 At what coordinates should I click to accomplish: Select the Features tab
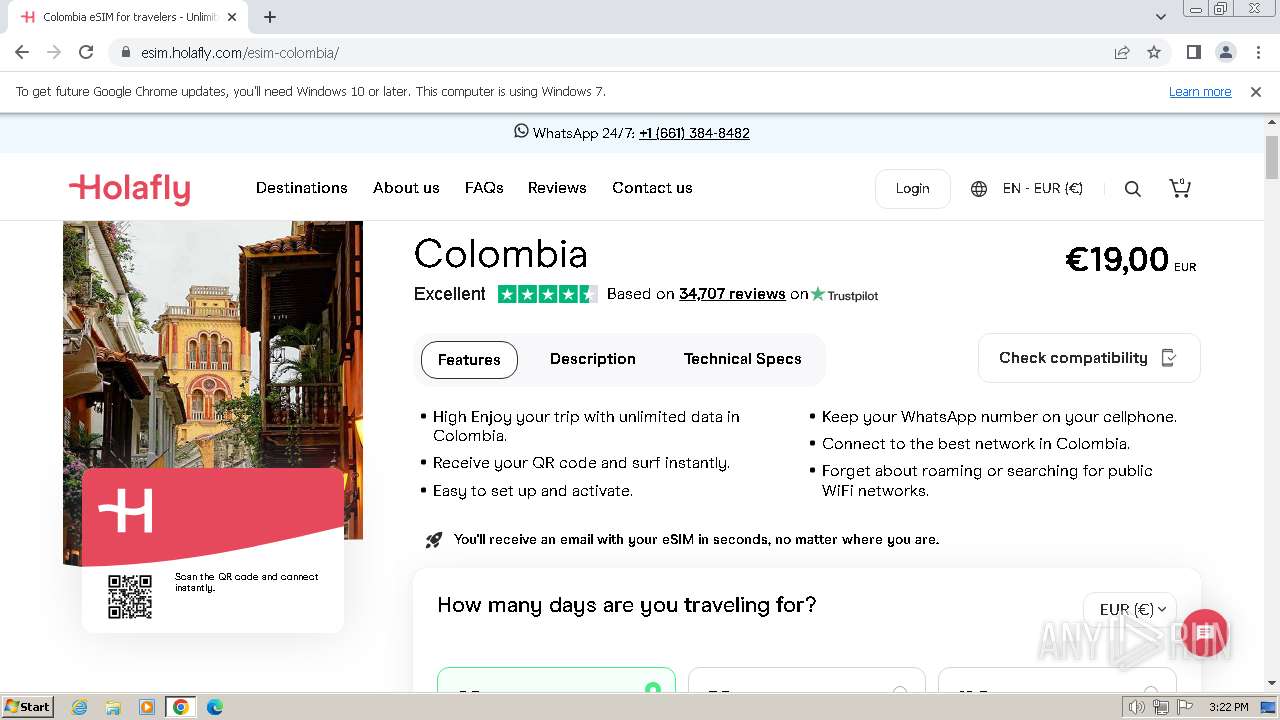(469, 359)
